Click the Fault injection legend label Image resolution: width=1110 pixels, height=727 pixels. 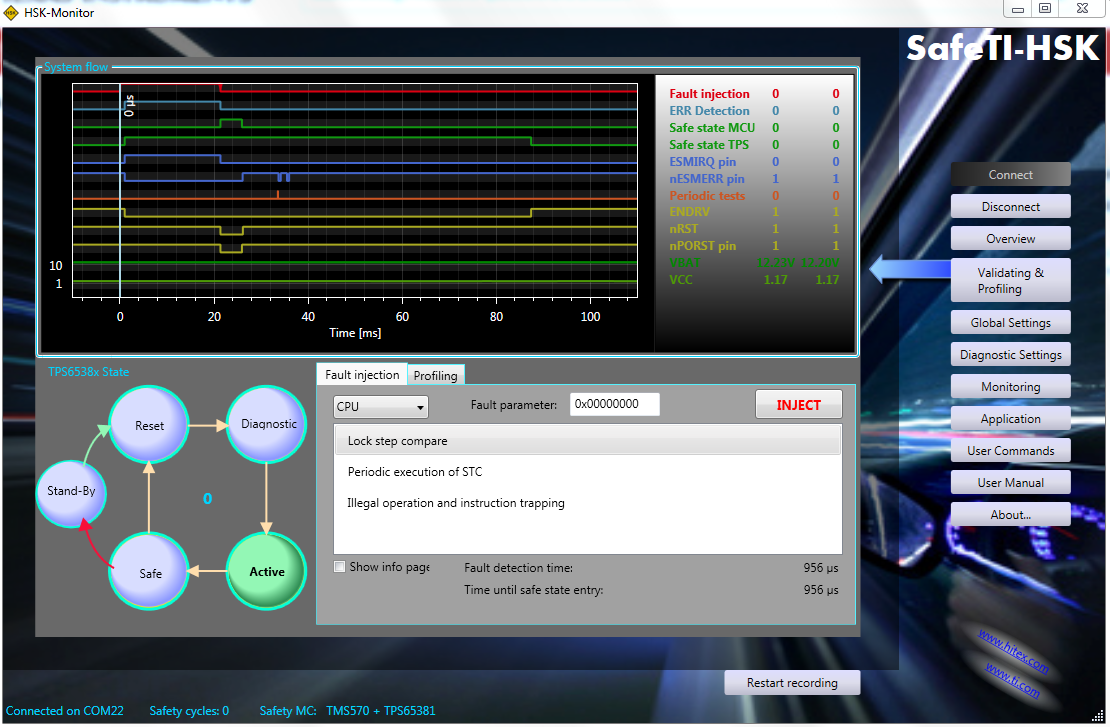709,93
